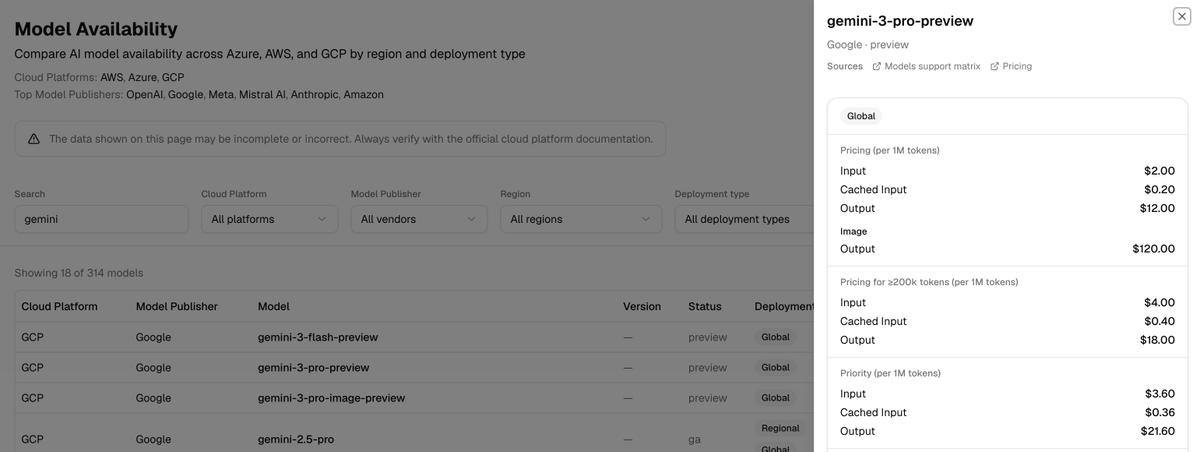This screenshot has width=1200, height=452.
Task: Click the Global badge in gemini-3-pro-image-preview row
Action: (x=775, y=398)
